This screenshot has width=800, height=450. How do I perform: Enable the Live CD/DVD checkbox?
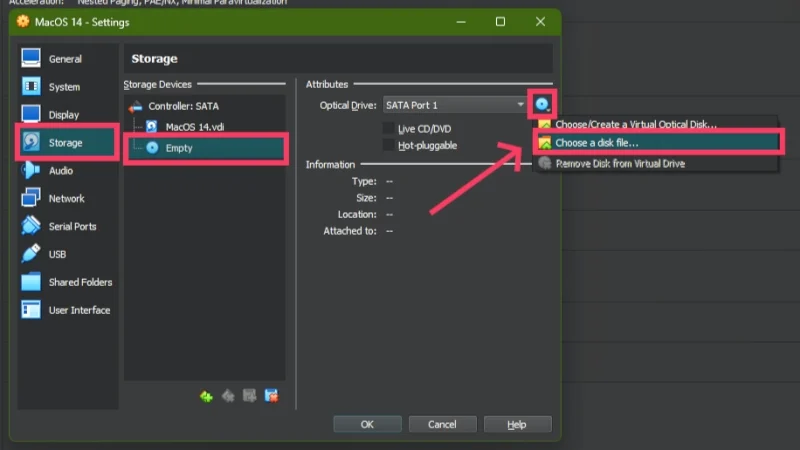(x=389, y=129)
